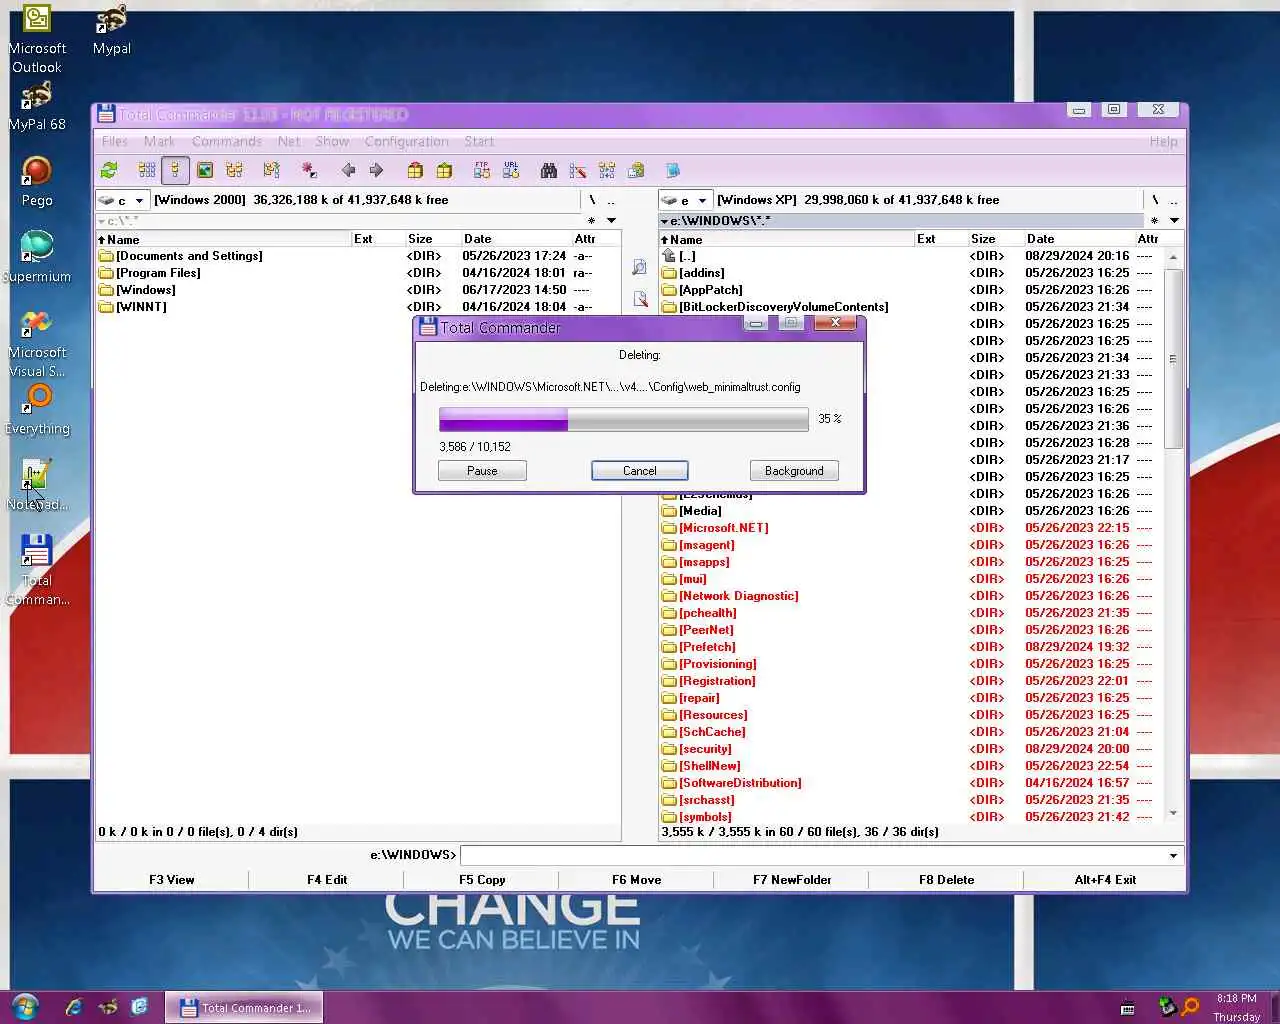Click the F8 Delete button

(946, 880)
